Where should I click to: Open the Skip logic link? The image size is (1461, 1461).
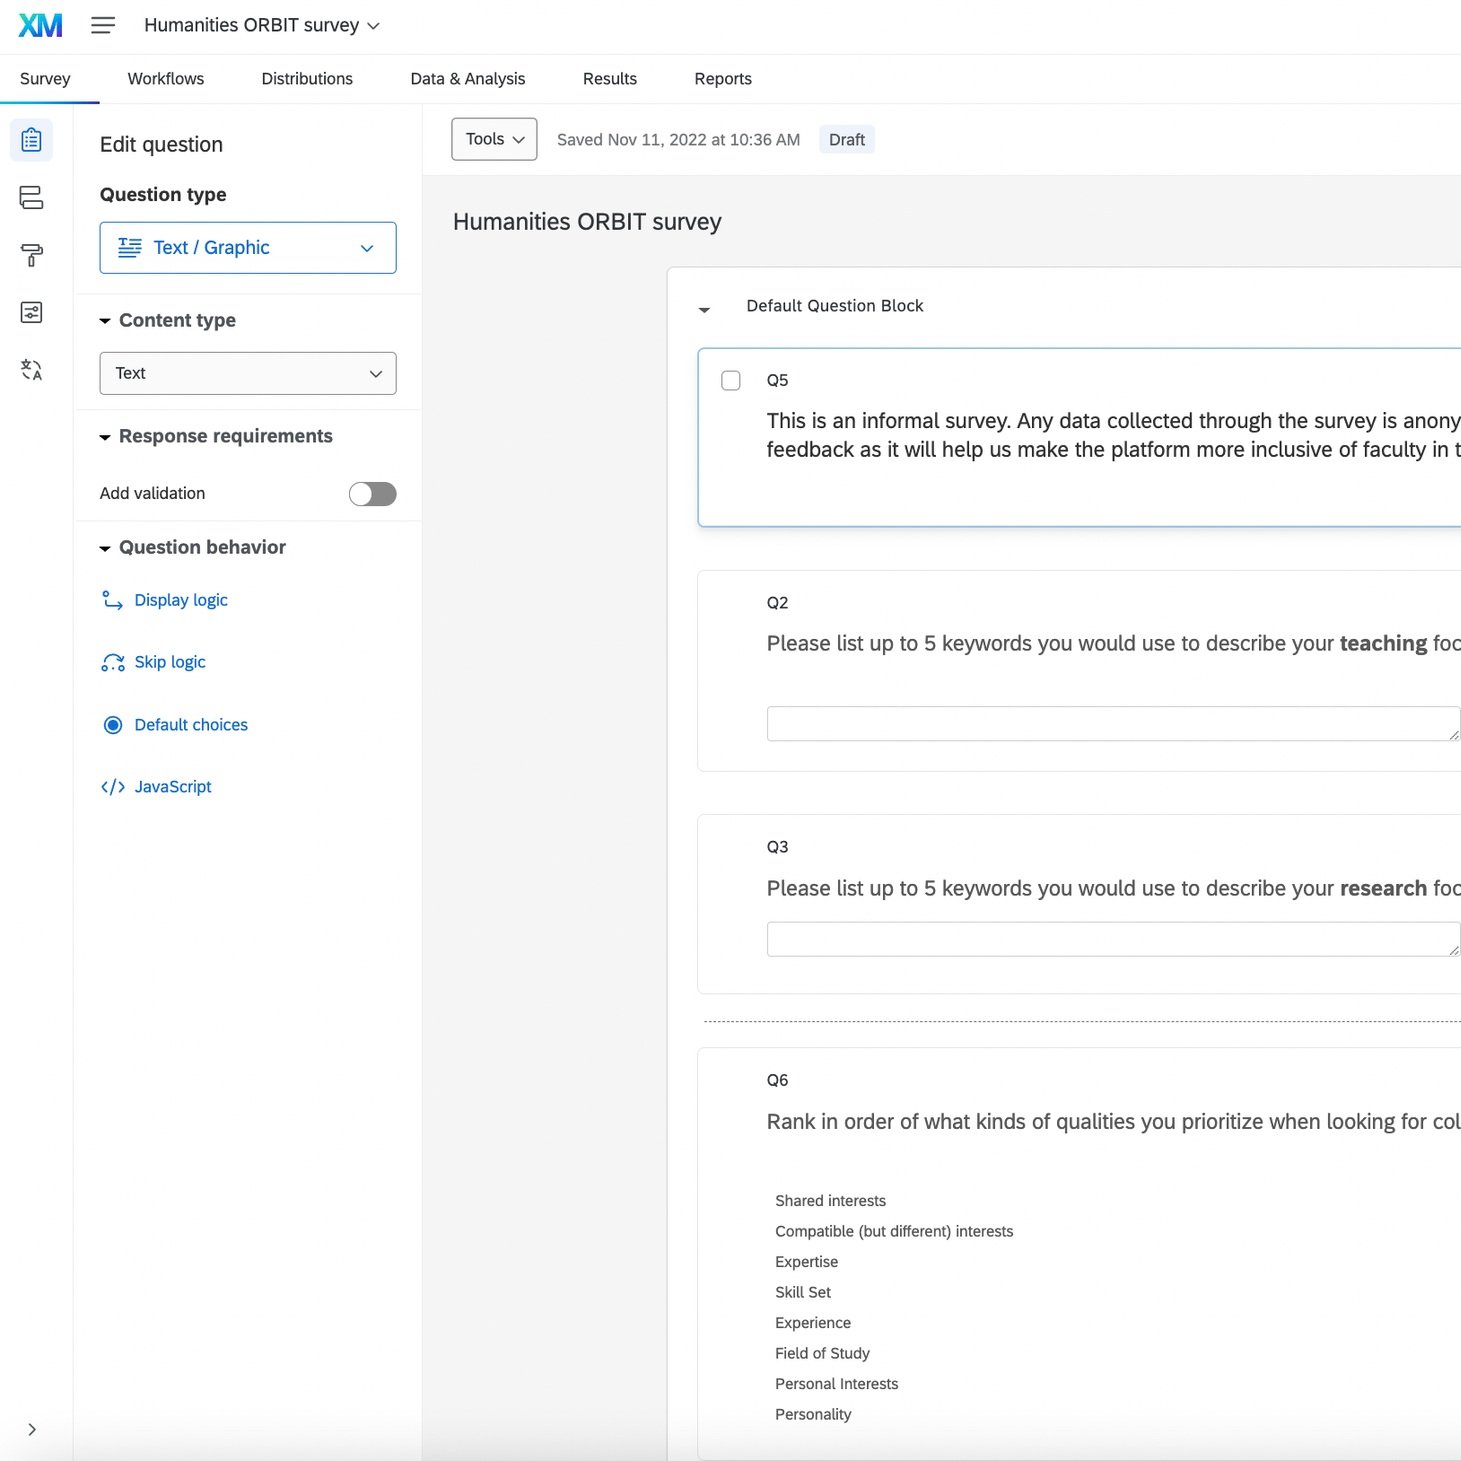coord(170,662)
